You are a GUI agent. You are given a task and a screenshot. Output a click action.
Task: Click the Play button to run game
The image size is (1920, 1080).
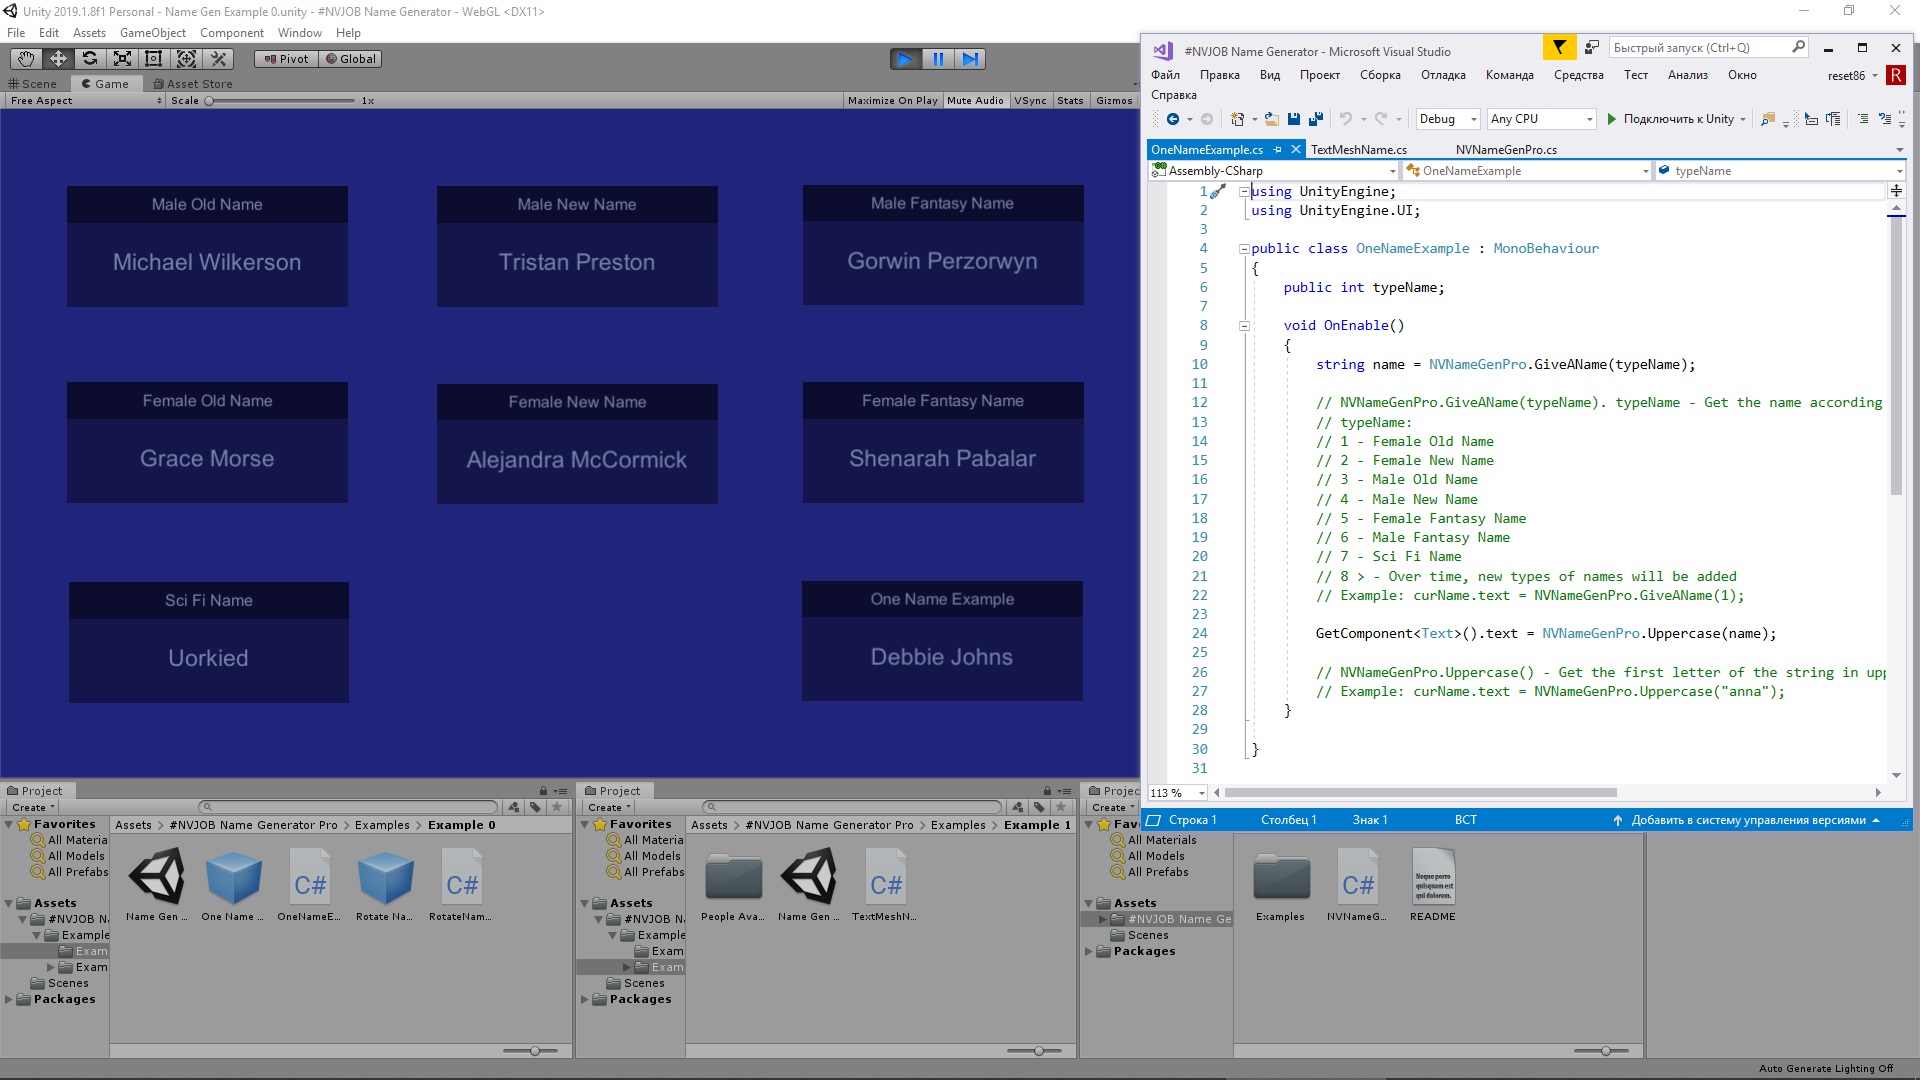905,58
